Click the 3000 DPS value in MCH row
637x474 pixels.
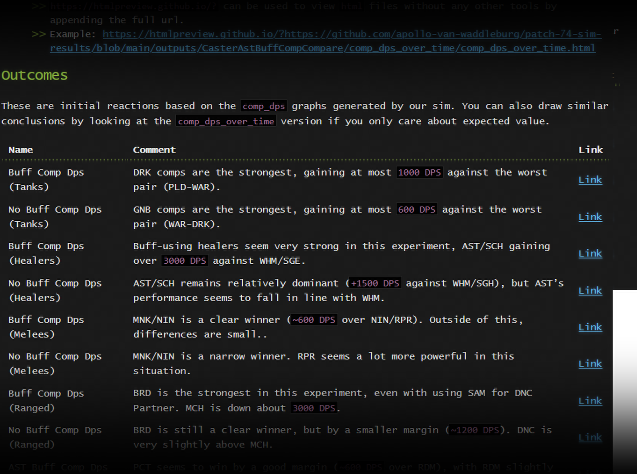(314, 408)
